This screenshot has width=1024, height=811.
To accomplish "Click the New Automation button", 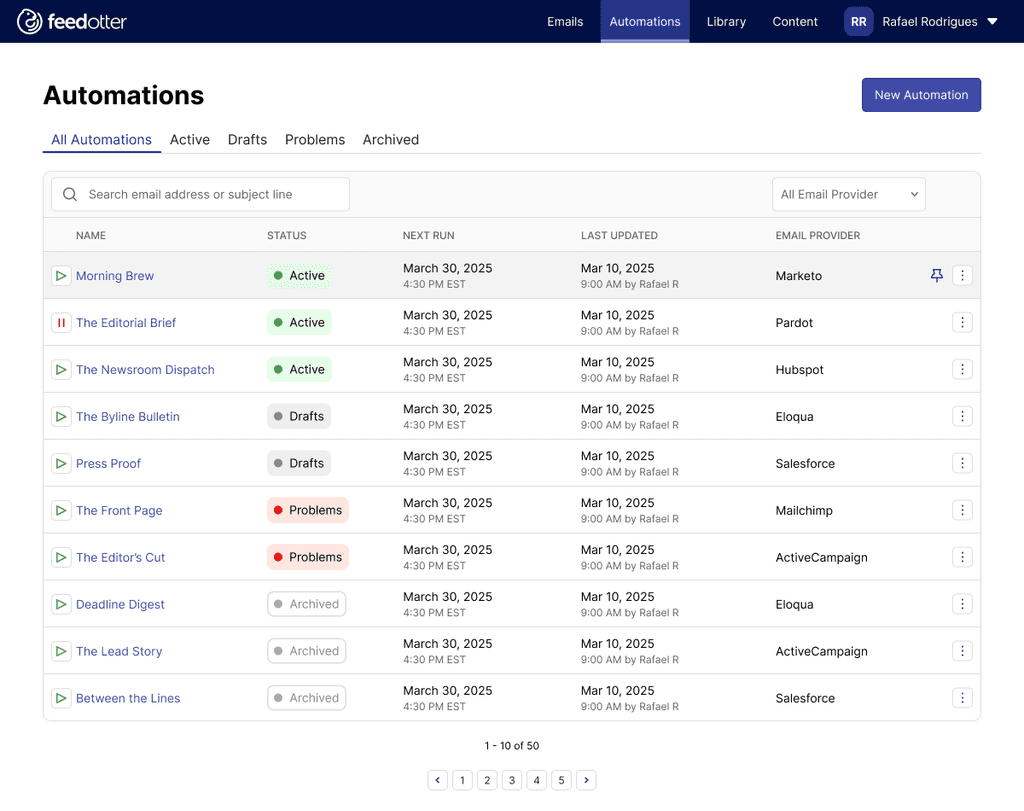I will point(921,95).
